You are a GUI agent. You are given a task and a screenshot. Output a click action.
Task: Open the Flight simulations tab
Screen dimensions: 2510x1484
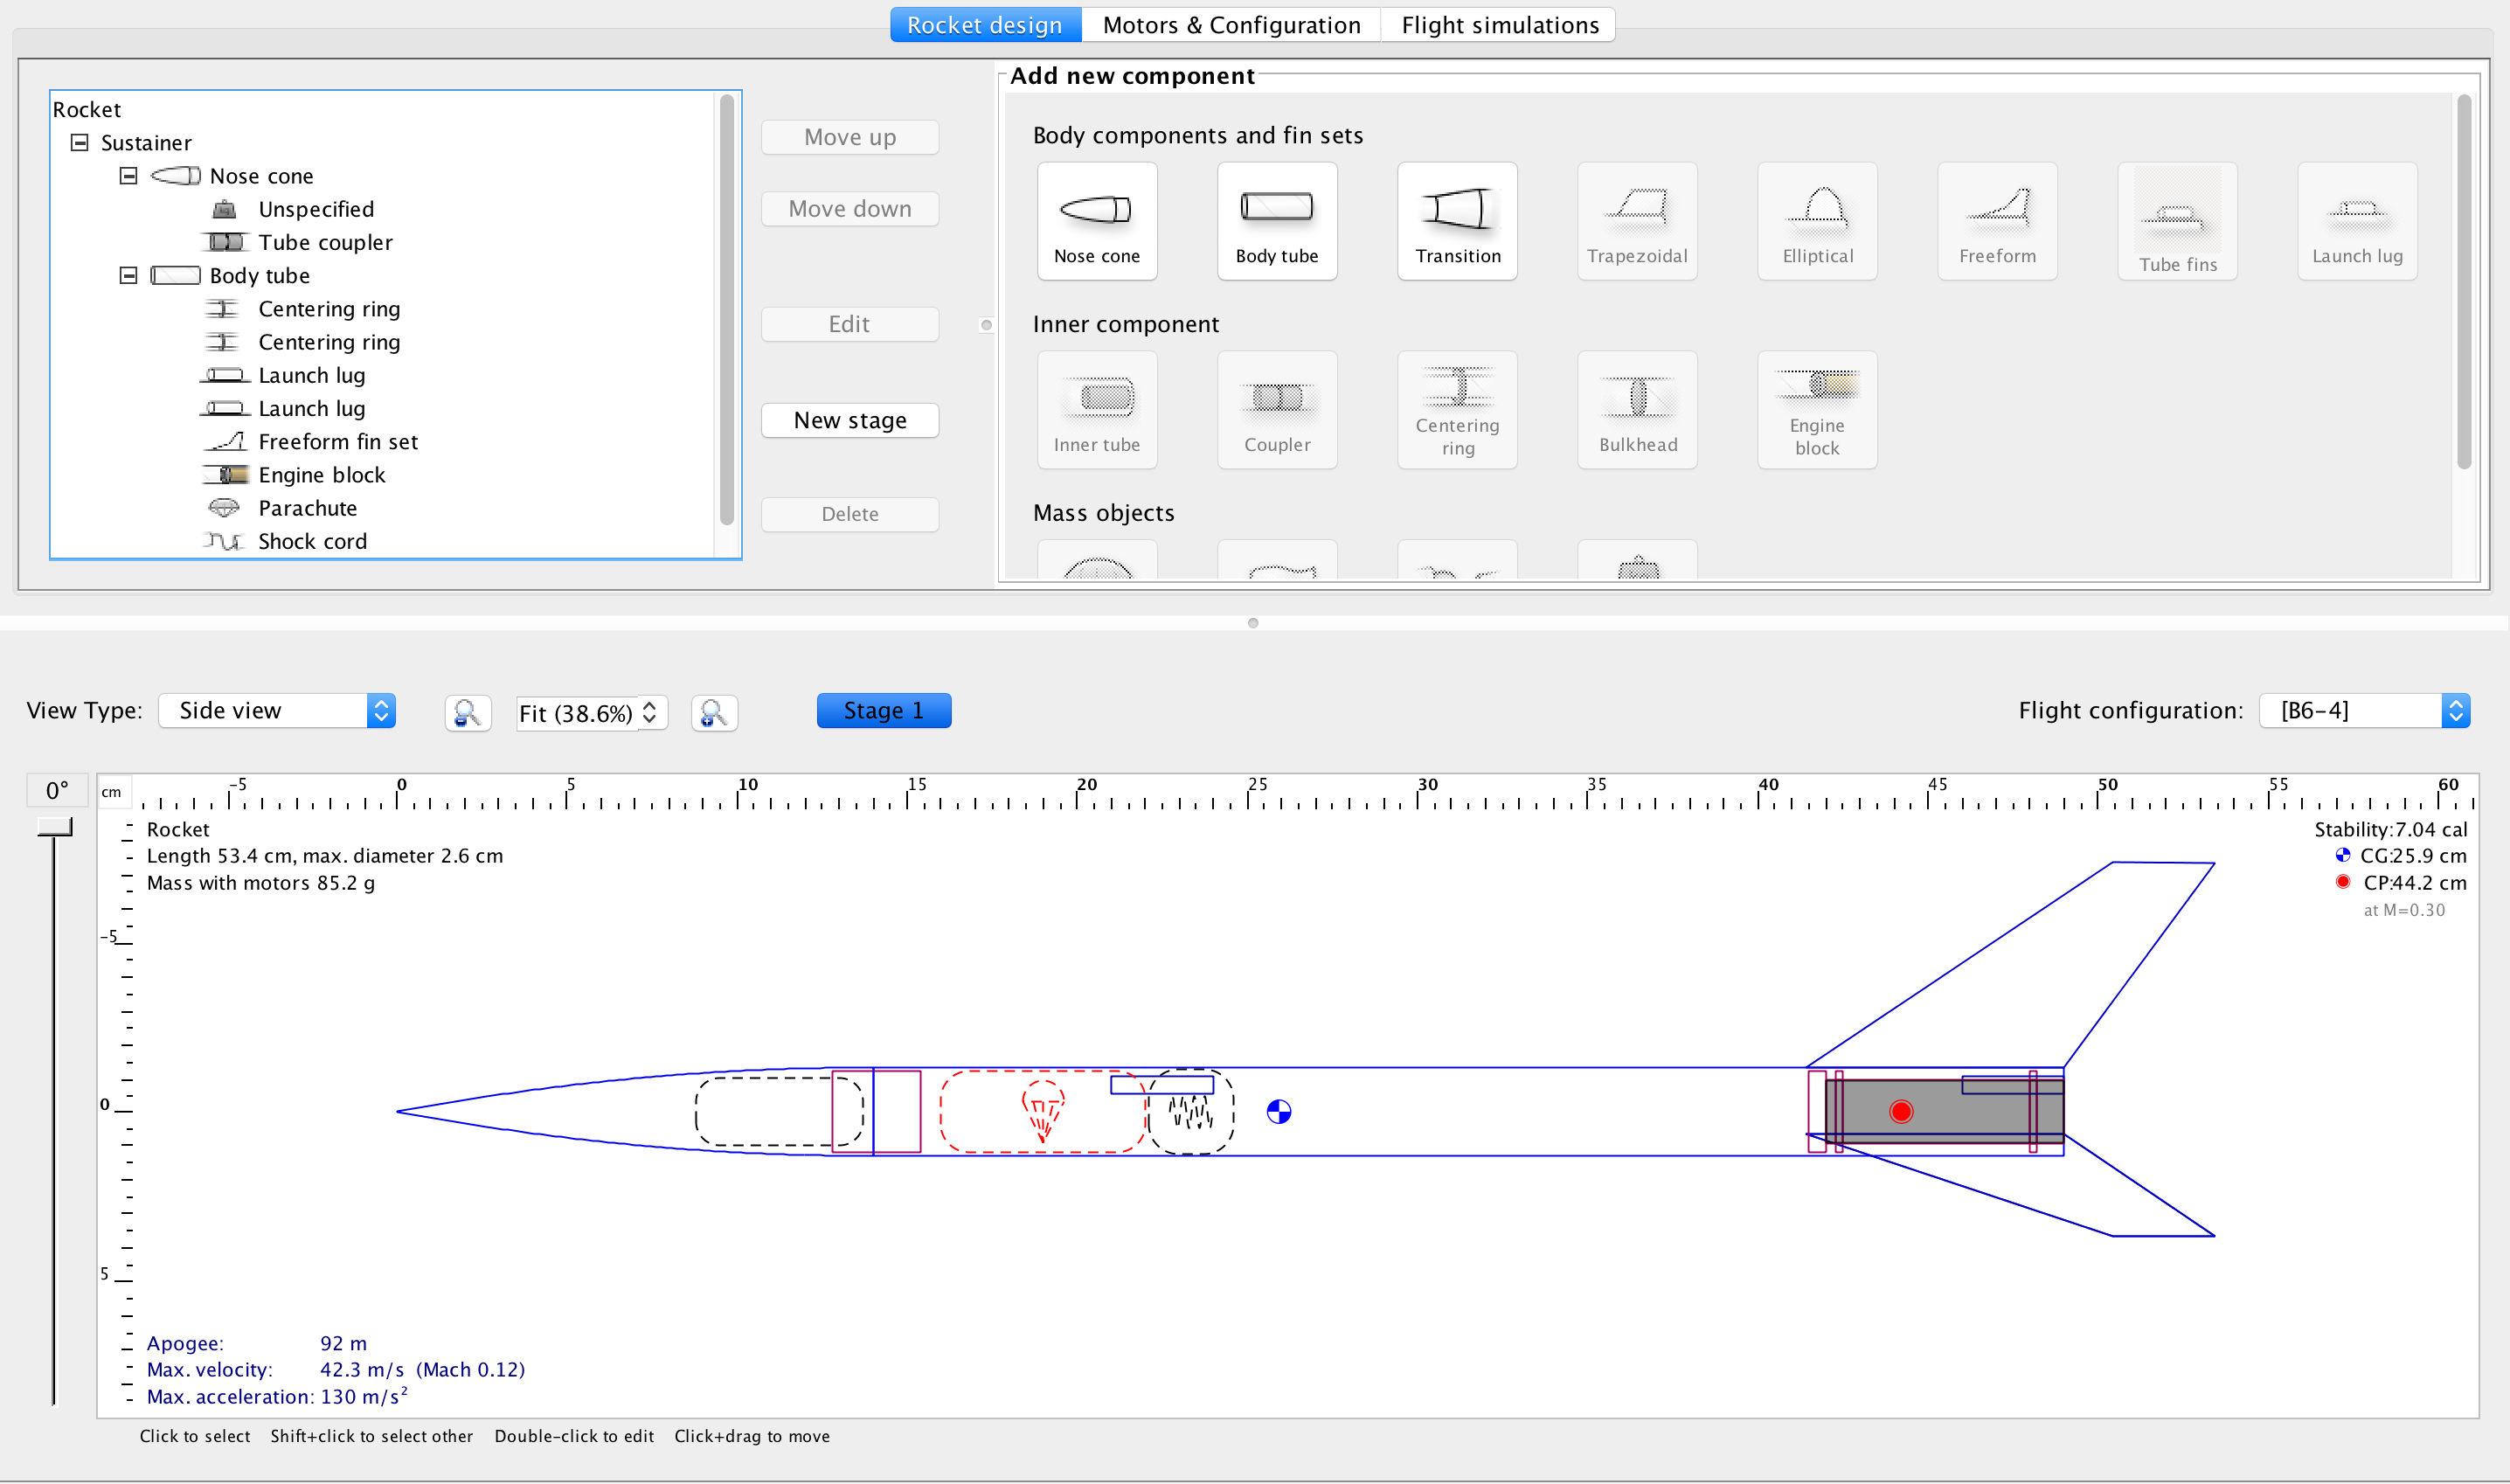tap(1498, 24)
